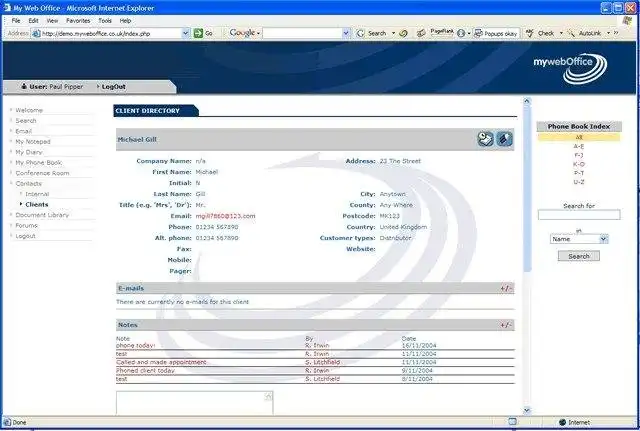Open the Google search box history dropdown
This screenshot has height=431, width=640.
[x=346, y=33]
